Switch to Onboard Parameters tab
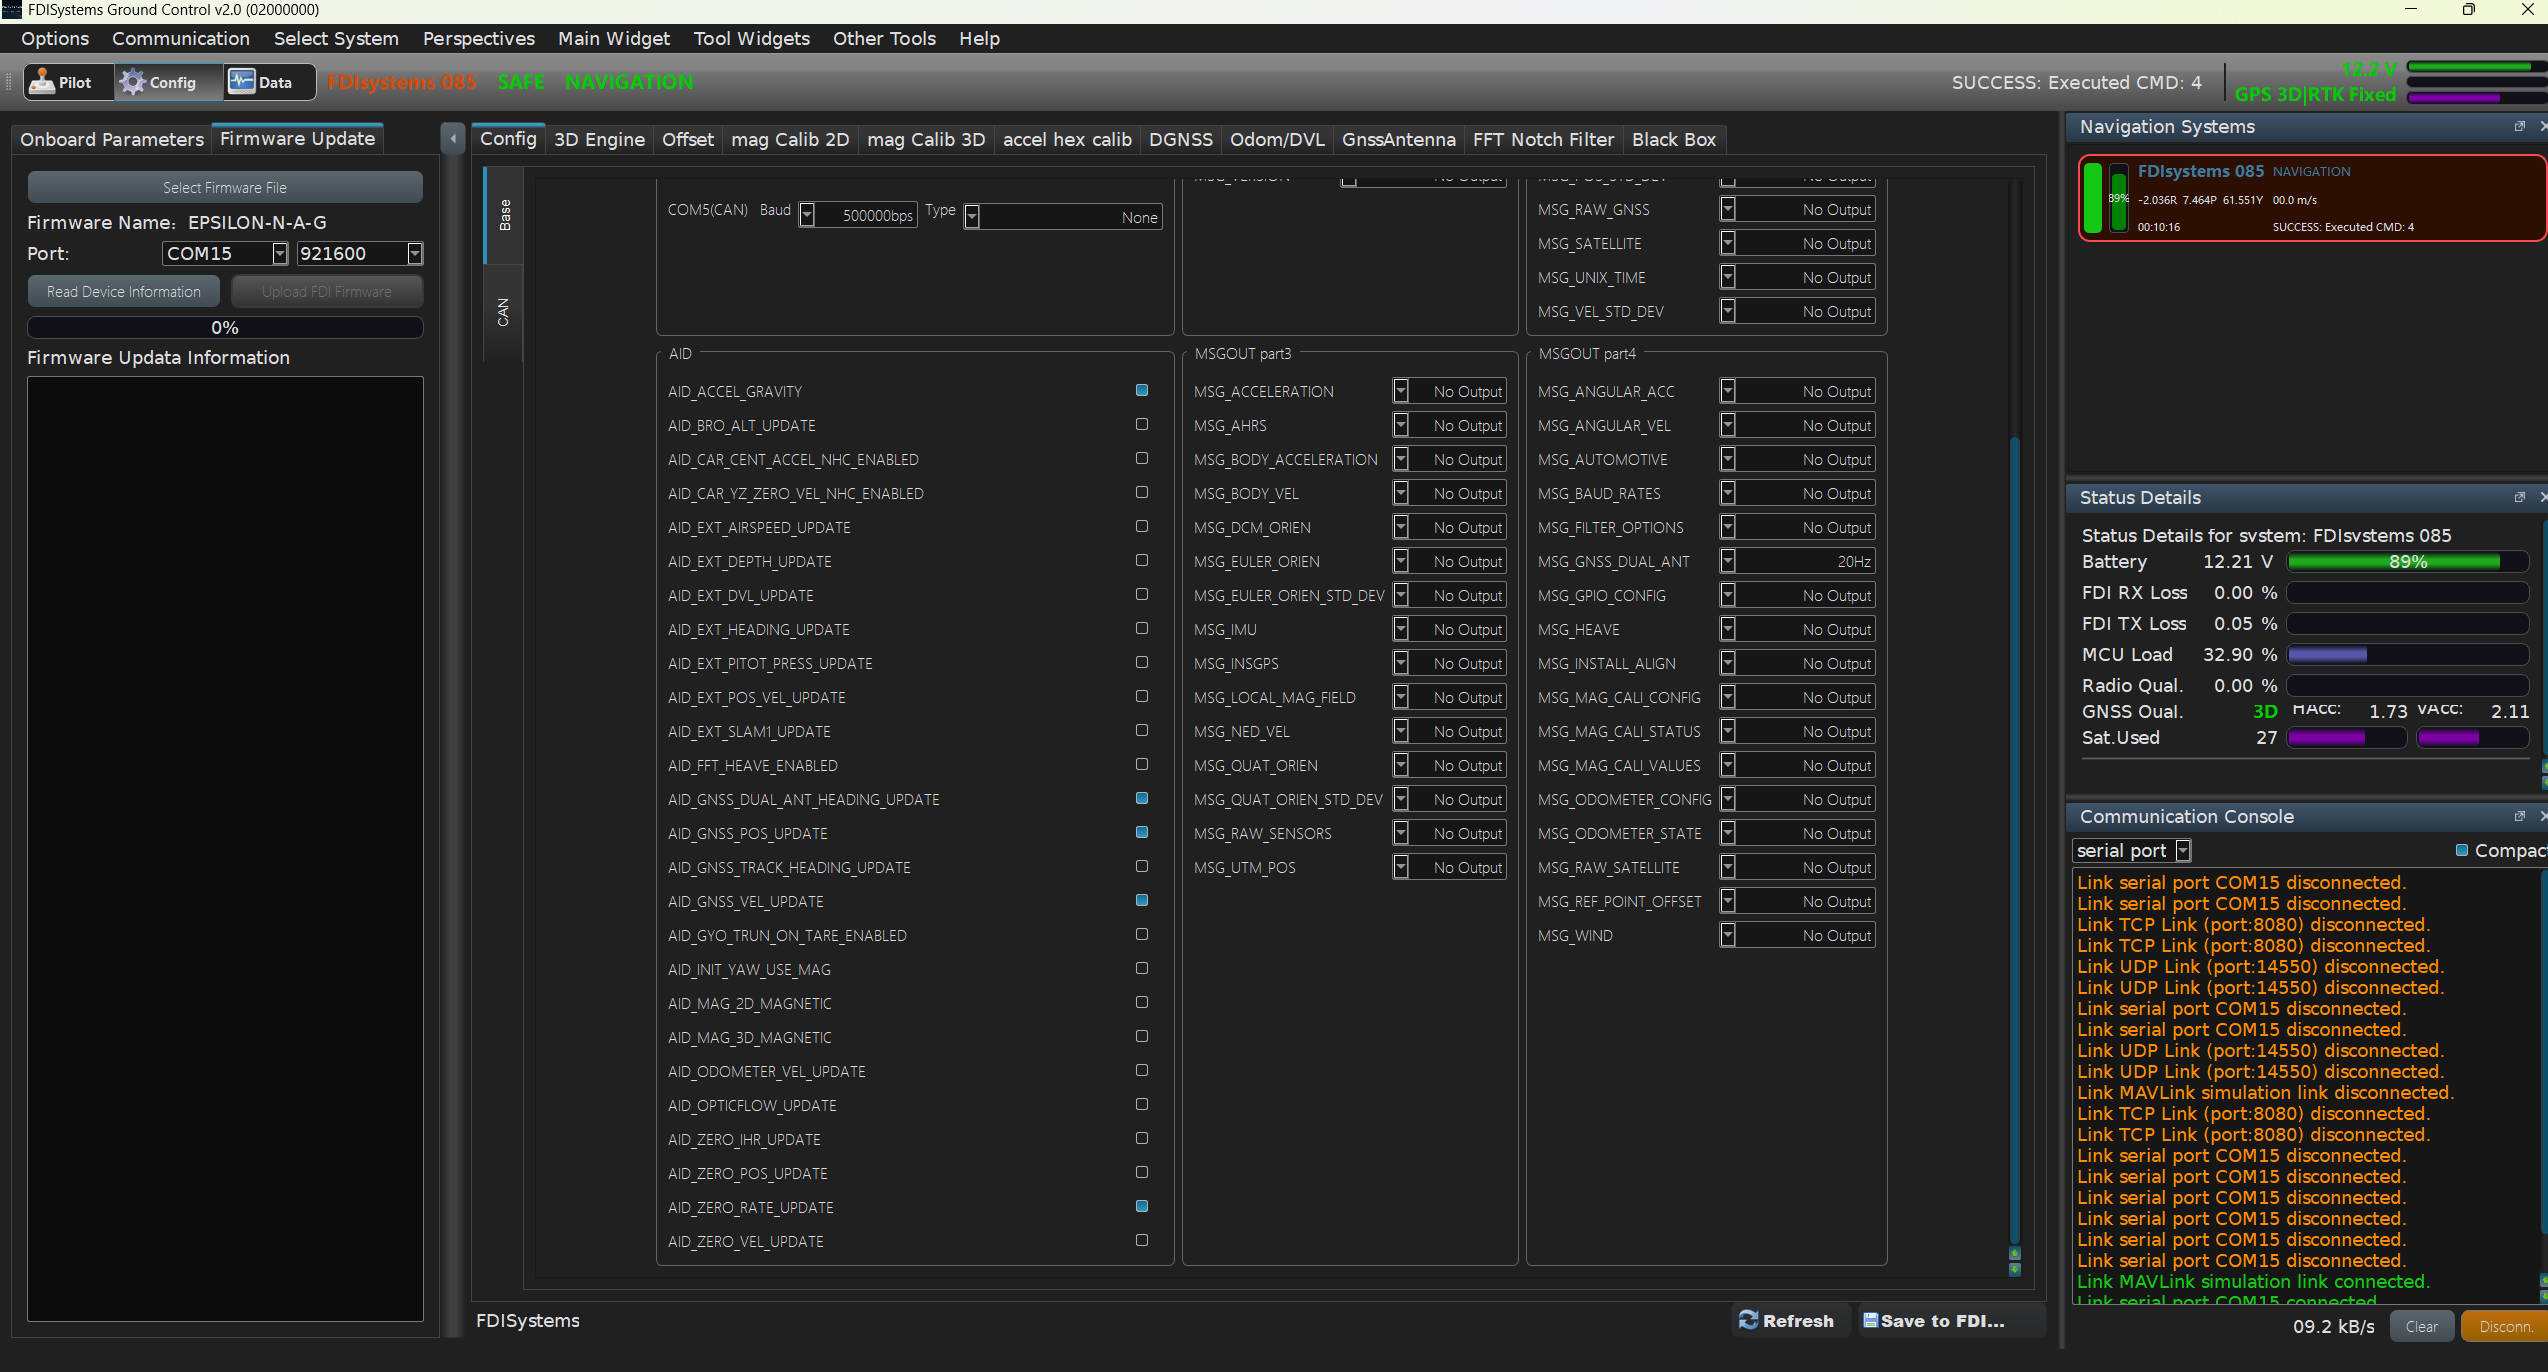This screenshot has width=2548, height=1372. click(x=112, y=140)
